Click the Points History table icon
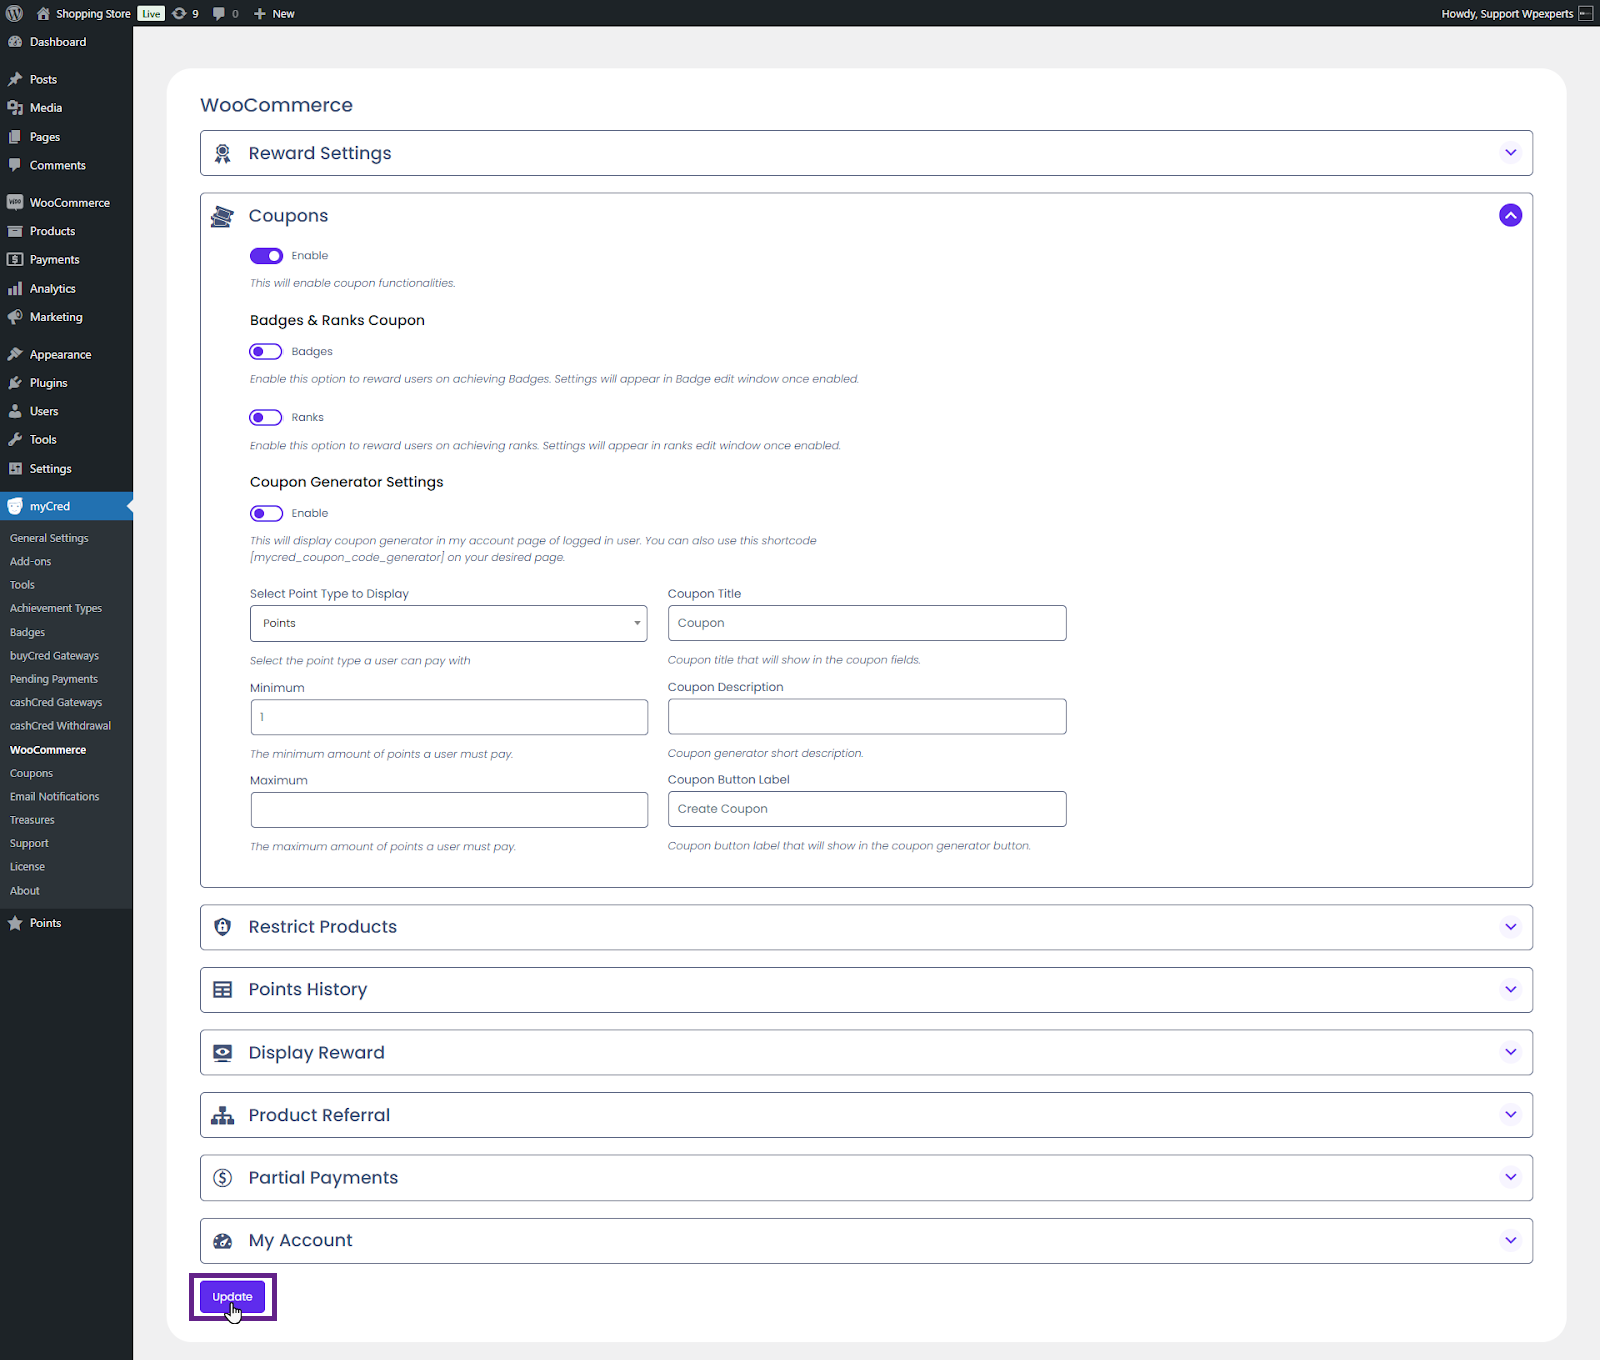Screen dimensions: 1600x1360 [x=223, y=990]
